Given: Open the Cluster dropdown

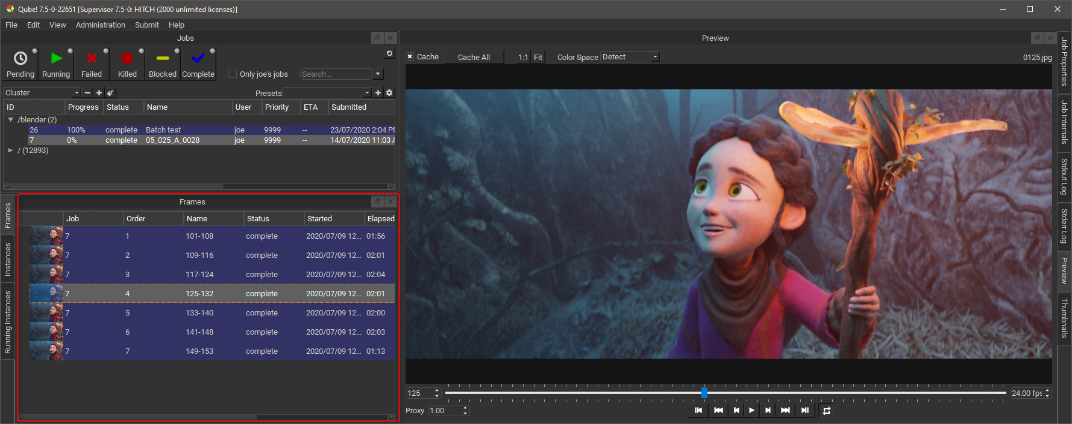Looking at the screenshot, I should 42,93.
